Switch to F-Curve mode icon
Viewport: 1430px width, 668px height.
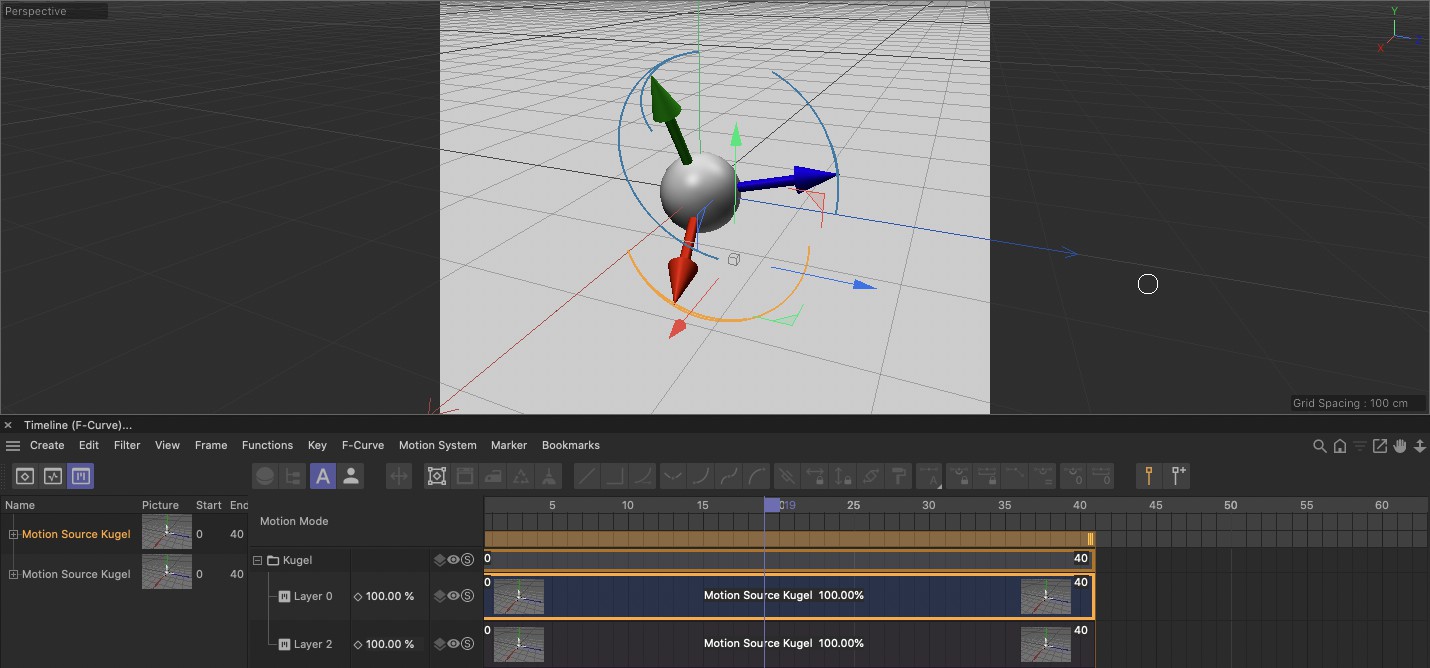[x=53, y=476]
